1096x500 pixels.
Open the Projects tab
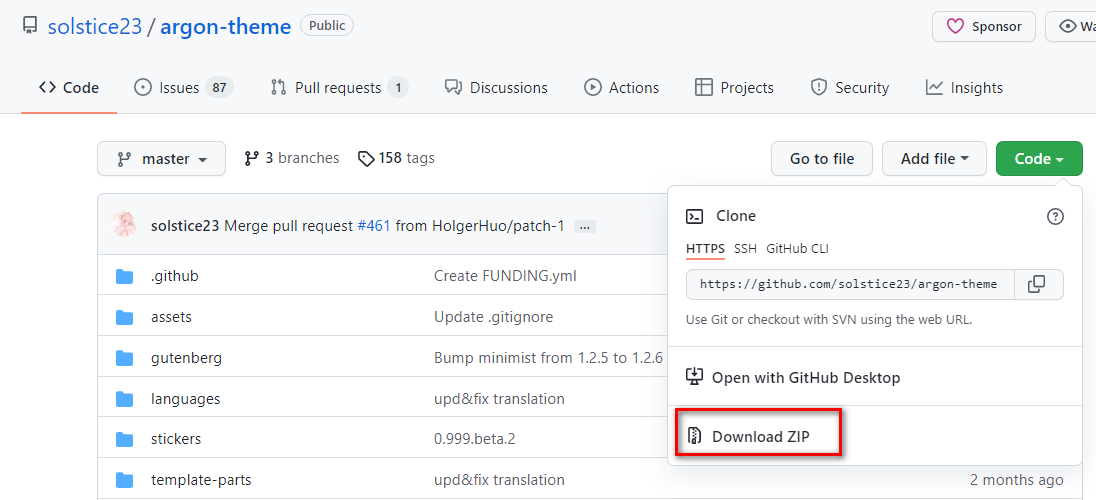tap(734, 87)
